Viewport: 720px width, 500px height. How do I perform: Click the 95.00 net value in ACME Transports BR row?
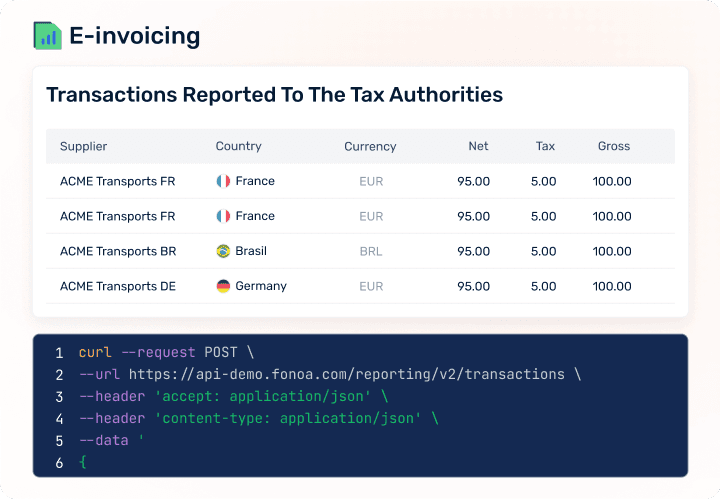click(473, 251)
